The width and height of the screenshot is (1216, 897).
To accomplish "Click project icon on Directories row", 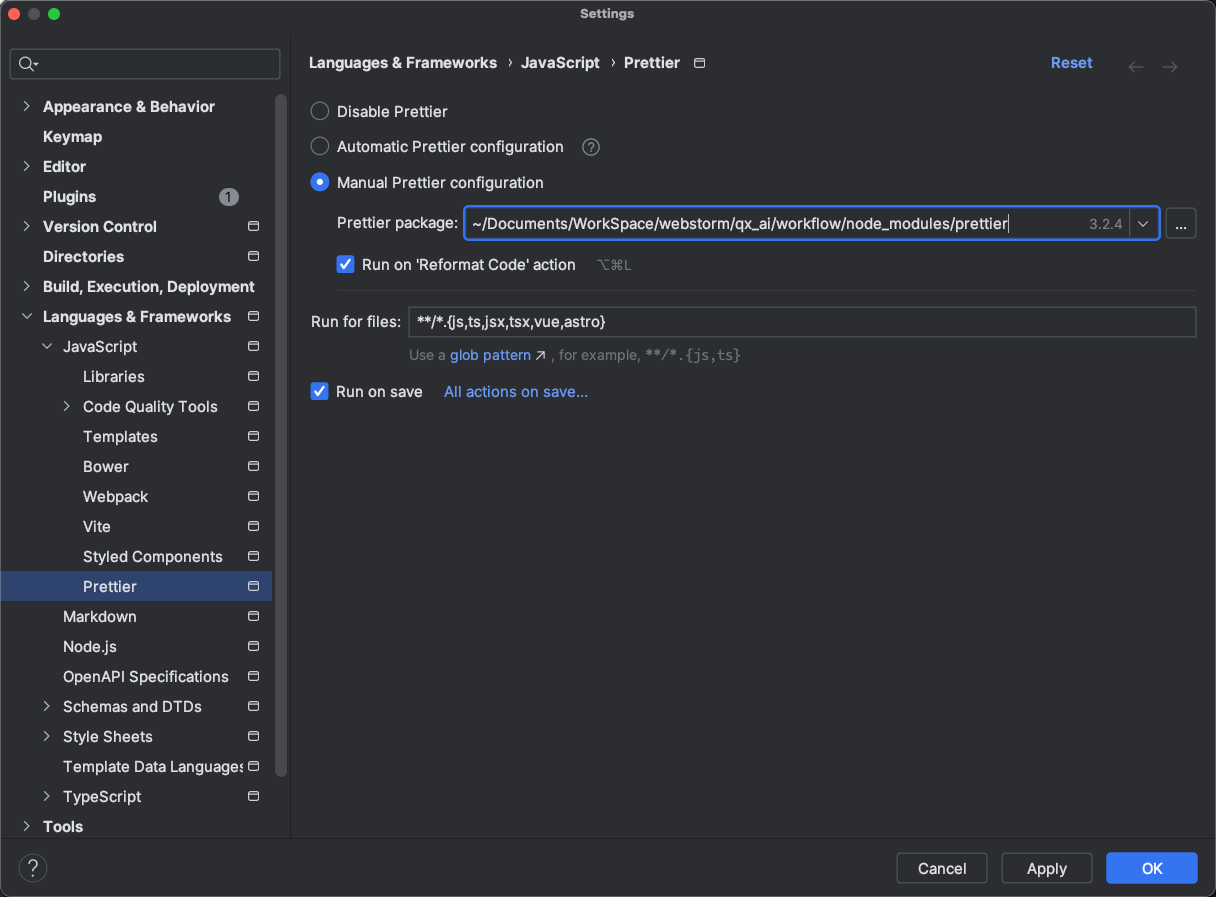I will pyautogui.click(x=253, y=257).
